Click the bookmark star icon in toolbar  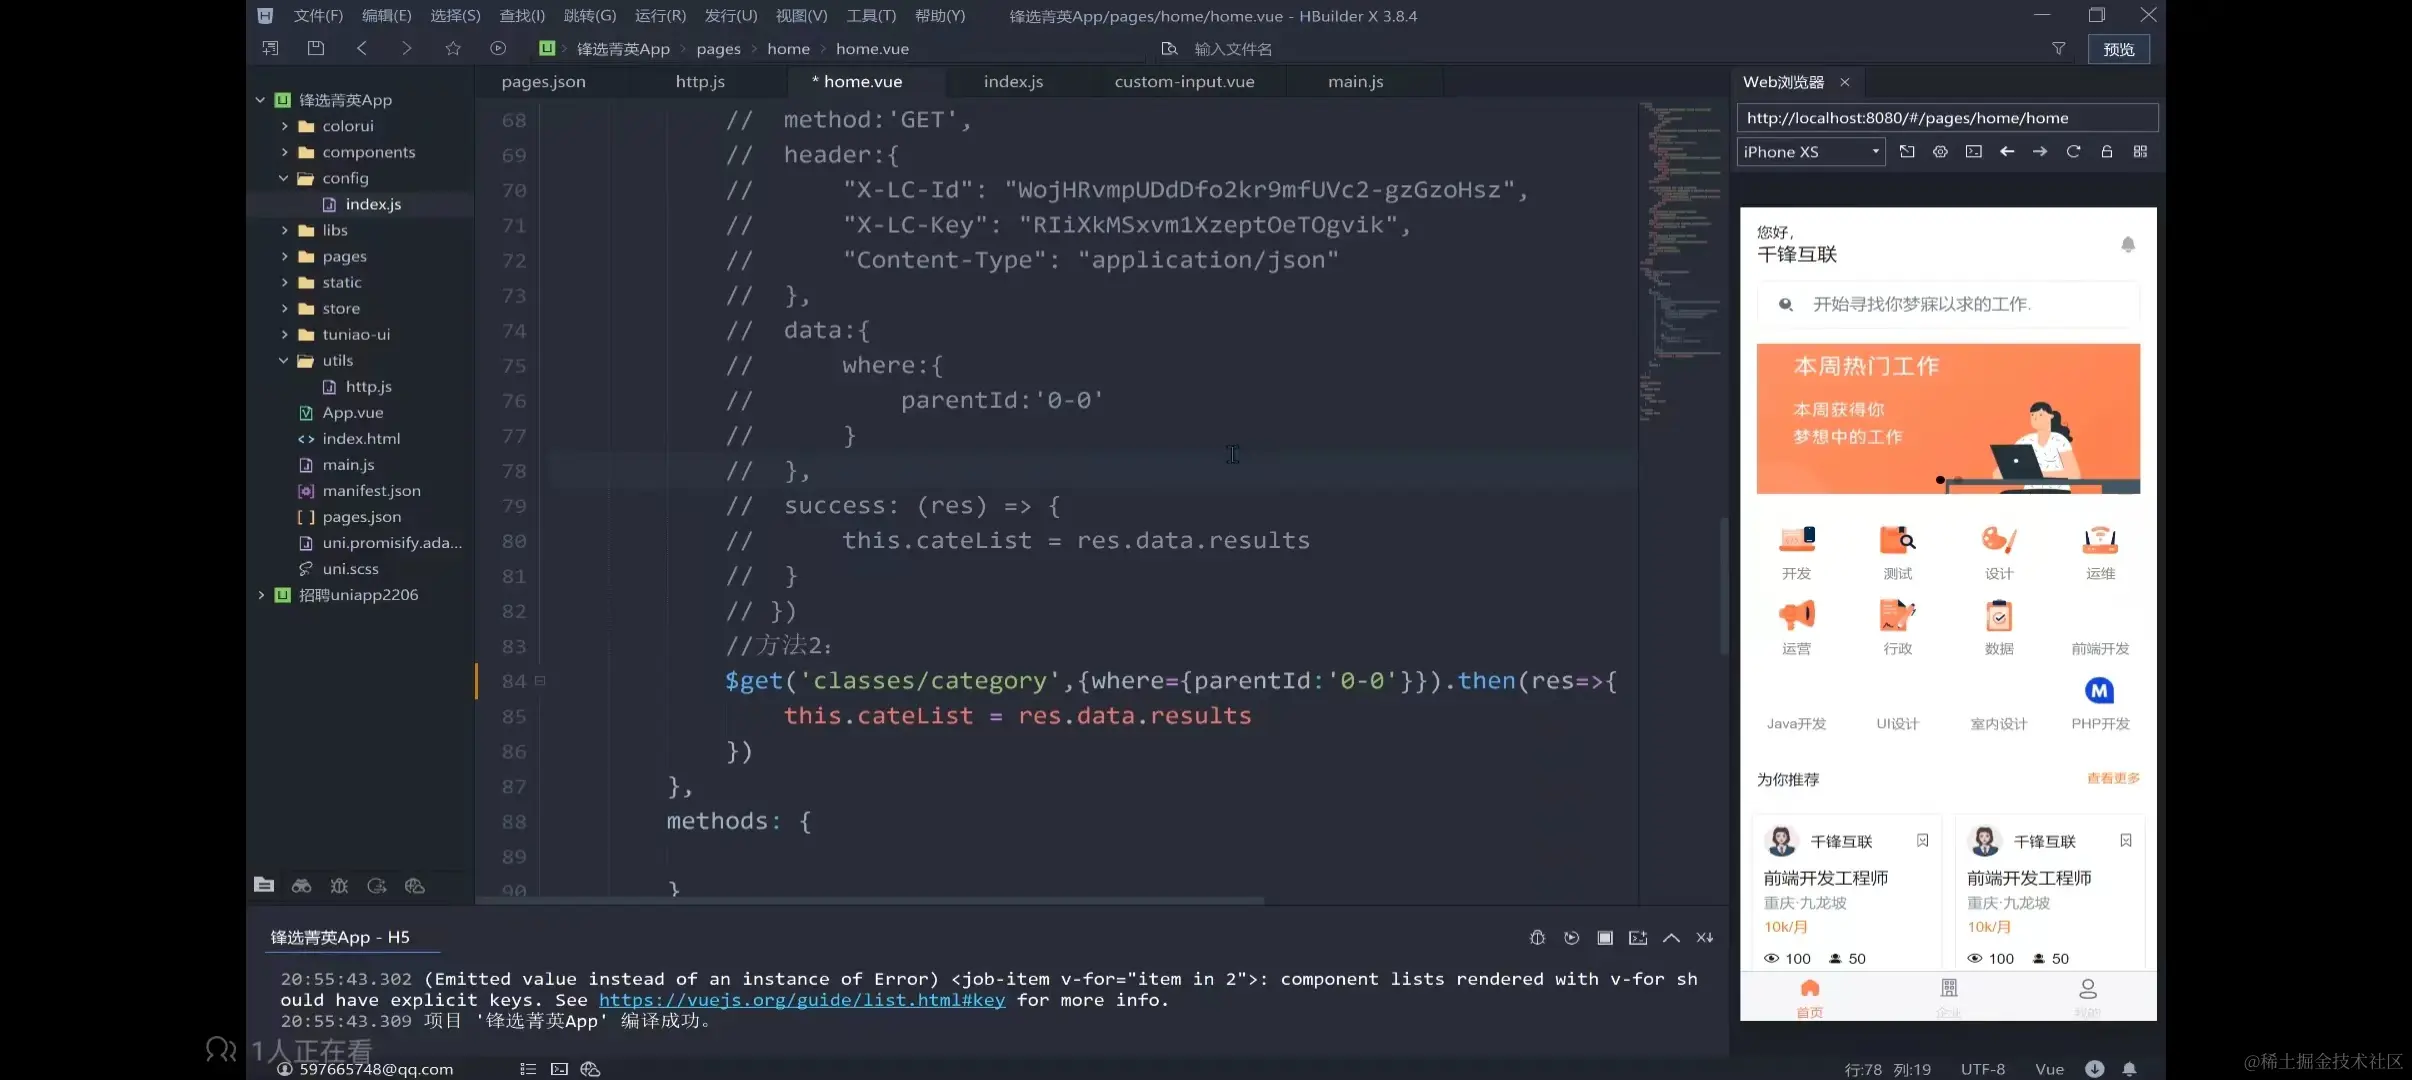(452, 48)
